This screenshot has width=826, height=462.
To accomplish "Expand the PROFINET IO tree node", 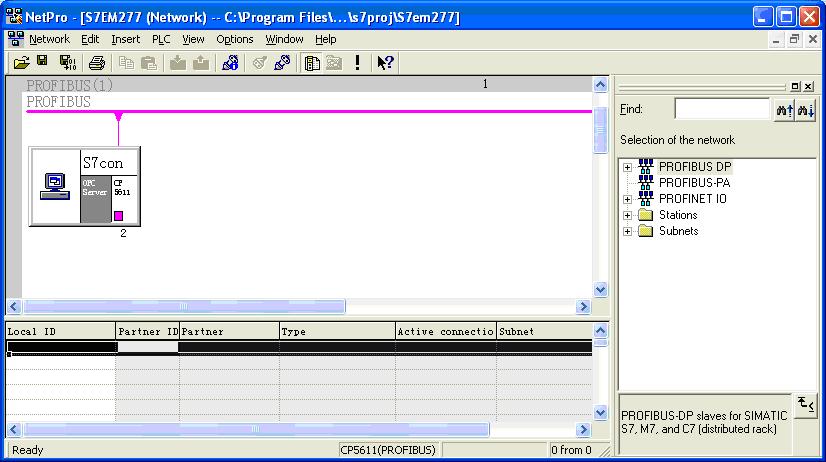I will 627,200.
